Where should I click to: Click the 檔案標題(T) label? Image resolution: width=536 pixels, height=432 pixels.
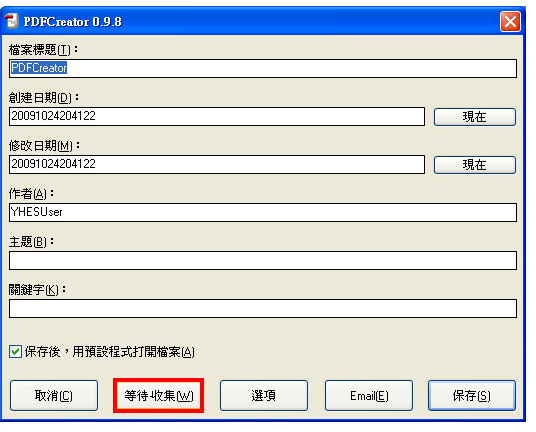point(43,50)
